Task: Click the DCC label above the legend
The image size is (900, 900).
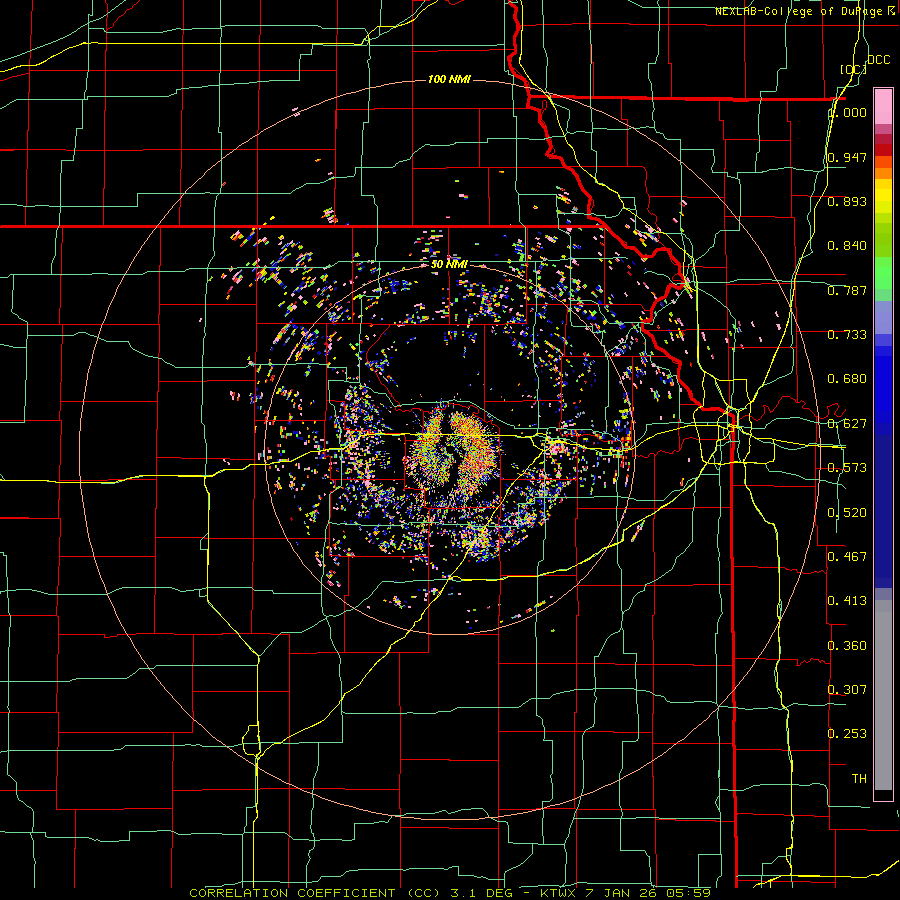Action: pos(878,60)
